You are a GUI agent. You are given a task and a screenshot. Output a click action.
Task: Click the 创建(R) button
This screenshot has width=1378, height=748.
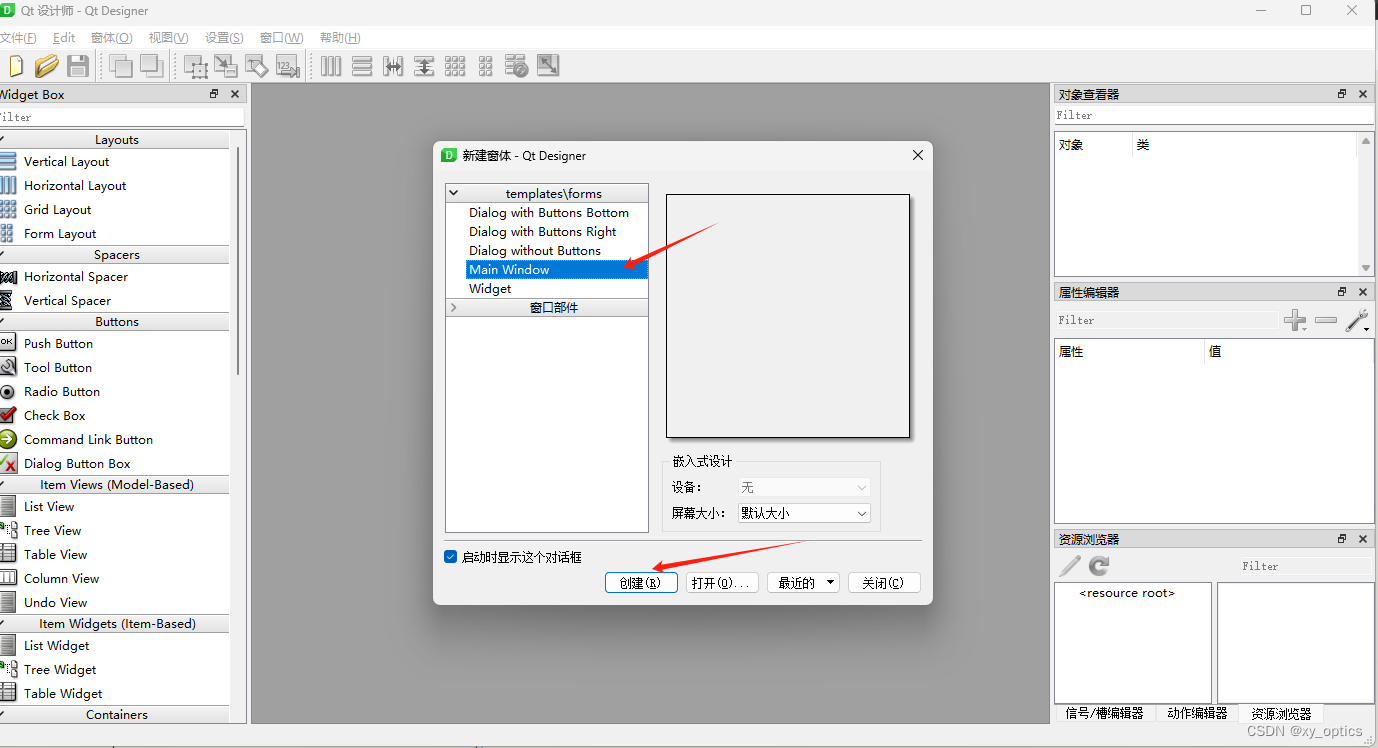coord(641,583)
